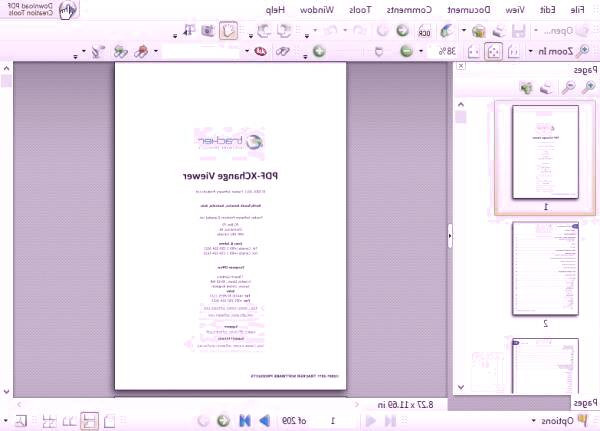Image resolution: width=600 pixels, height=431 pixels.
Task: Click the page number input field
Action: (334, 421)
